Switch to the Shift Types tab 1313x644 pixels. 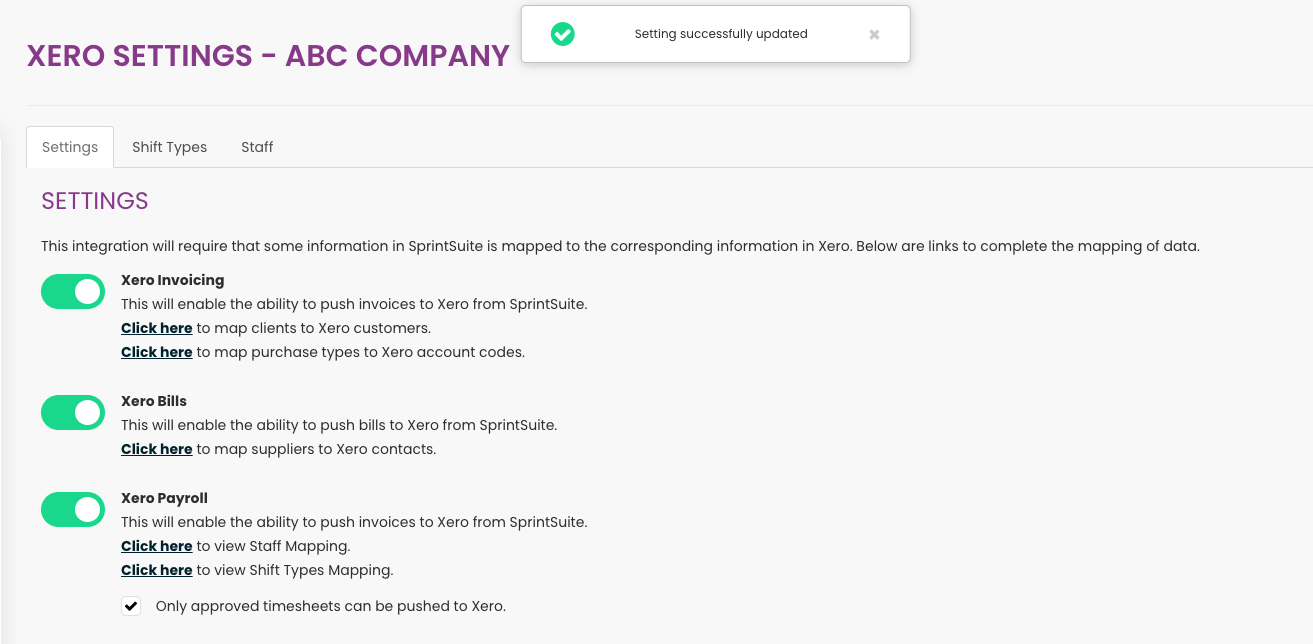[170, 147]
